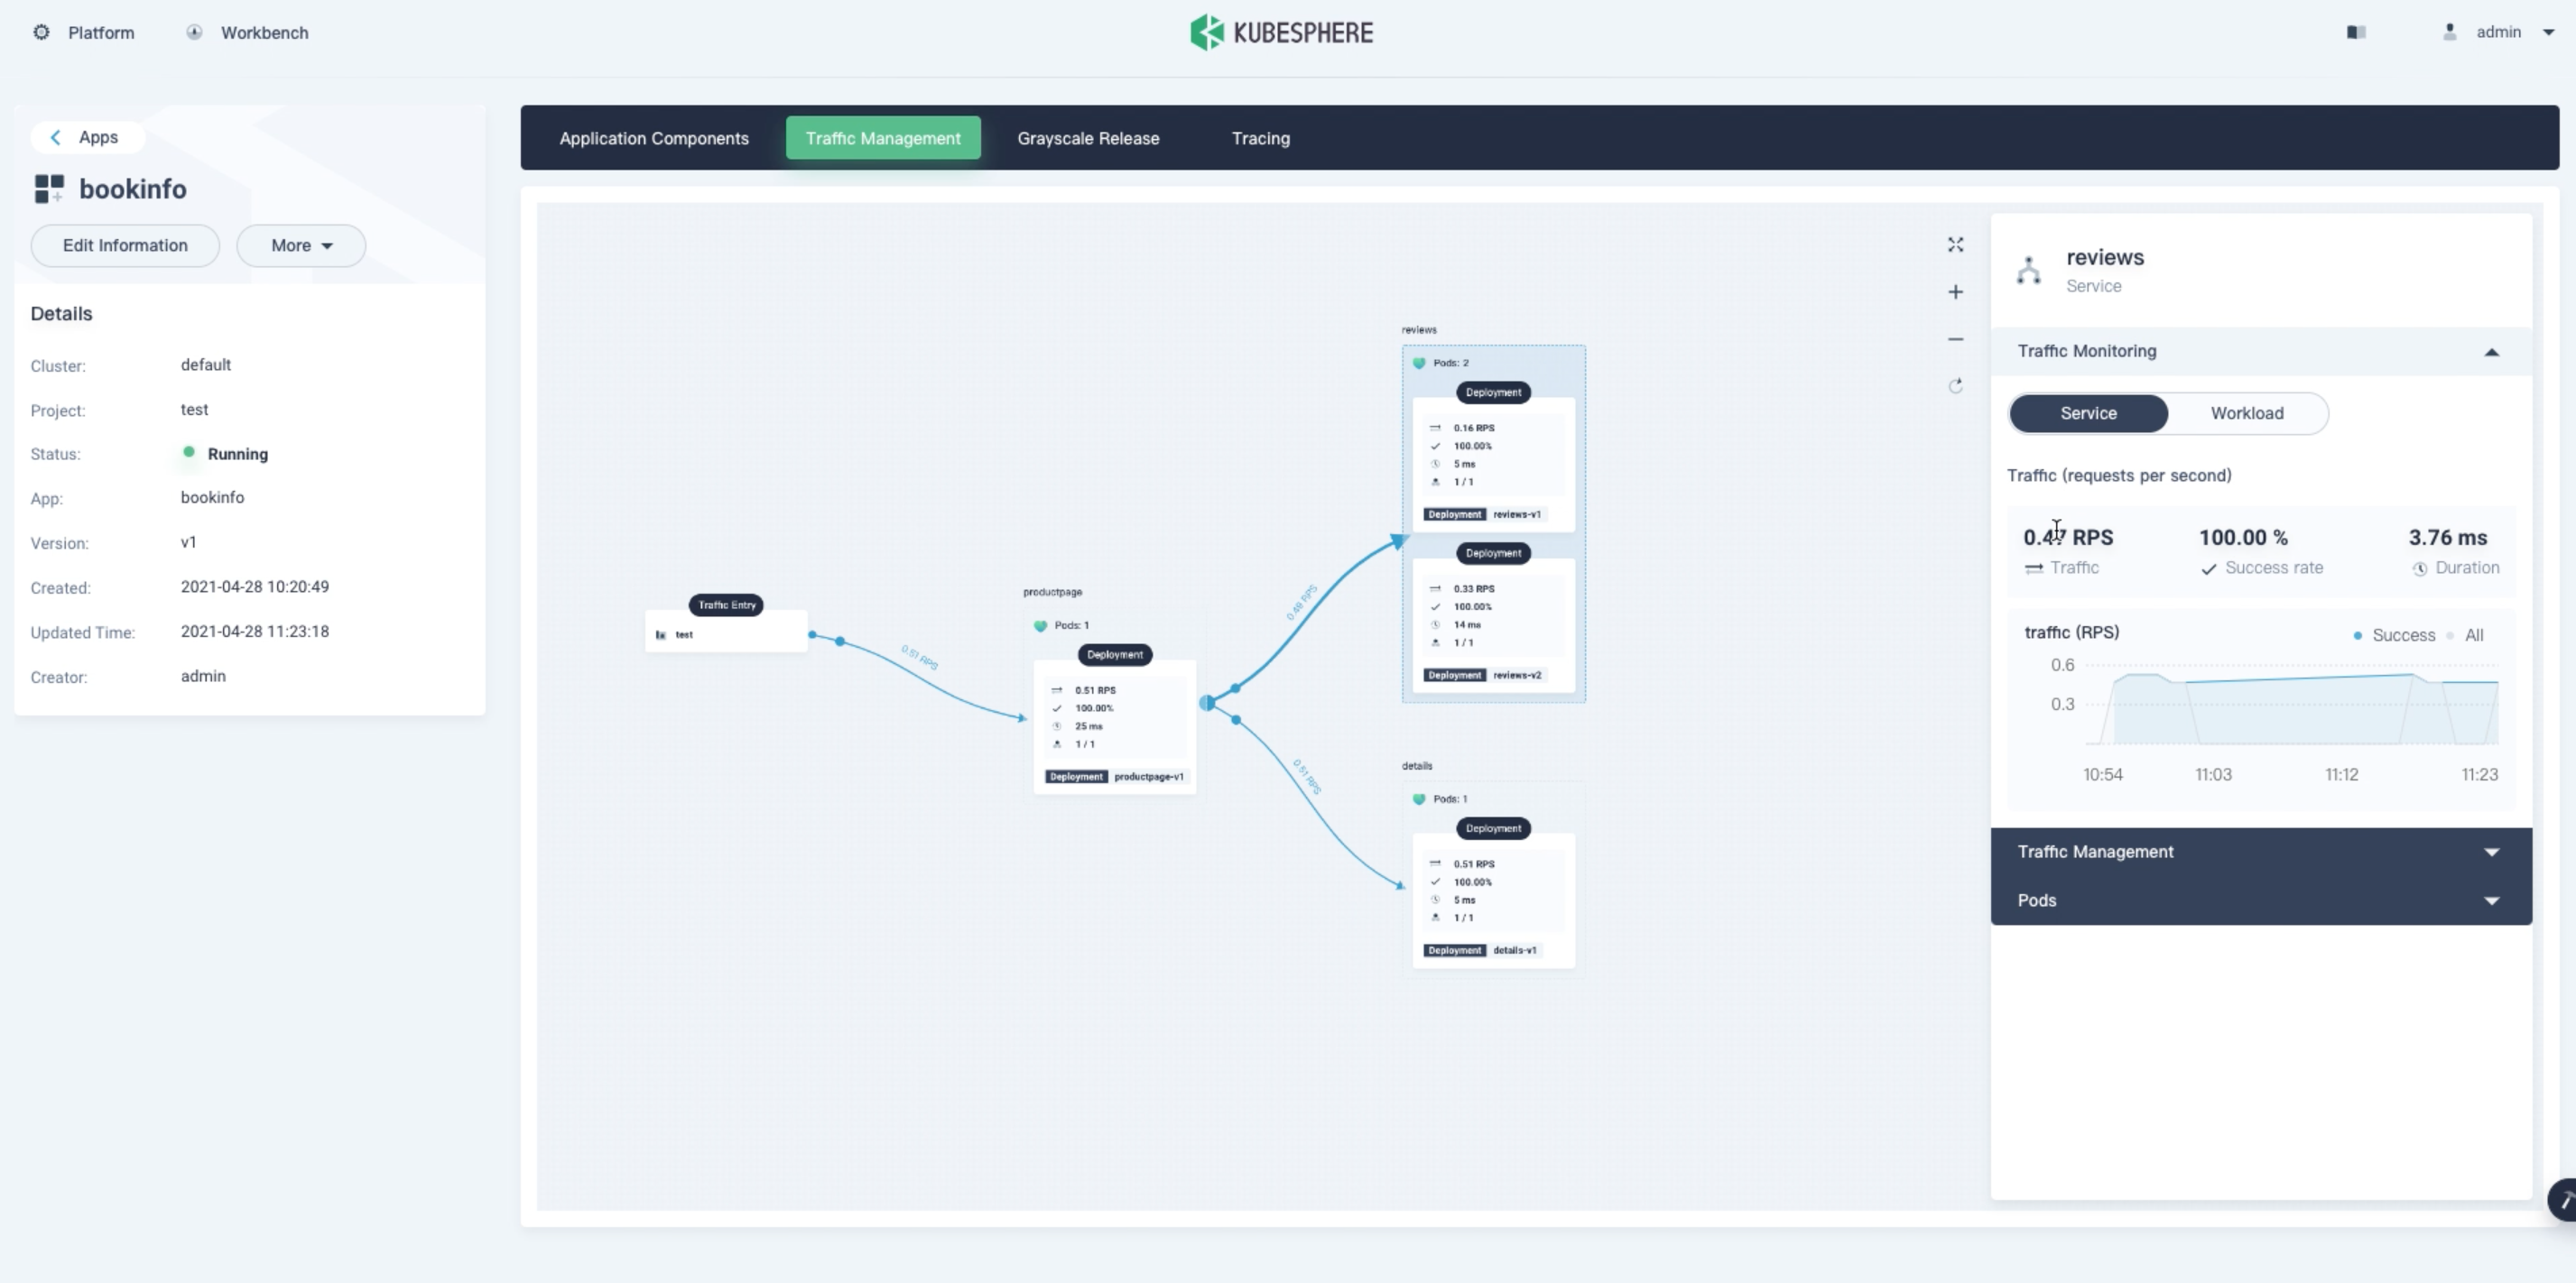Refresh the topology graph with the reload icon
This screenshot has width=2576, height=1283.
[x=1955, y=385]
